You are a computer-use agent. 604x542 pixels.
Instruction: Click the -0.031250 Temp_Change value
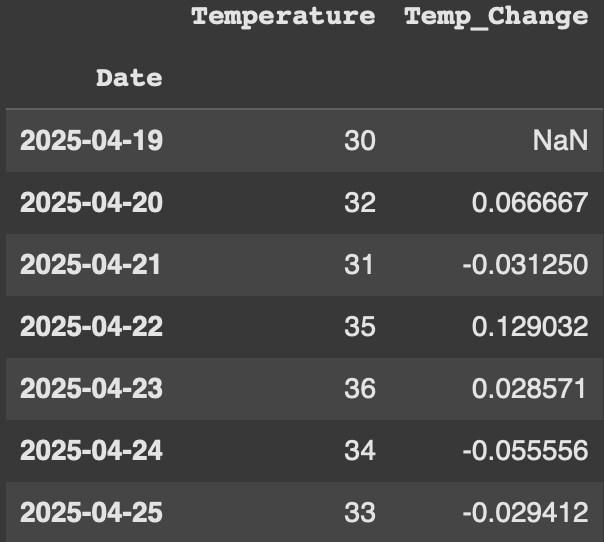click(525, 264)
